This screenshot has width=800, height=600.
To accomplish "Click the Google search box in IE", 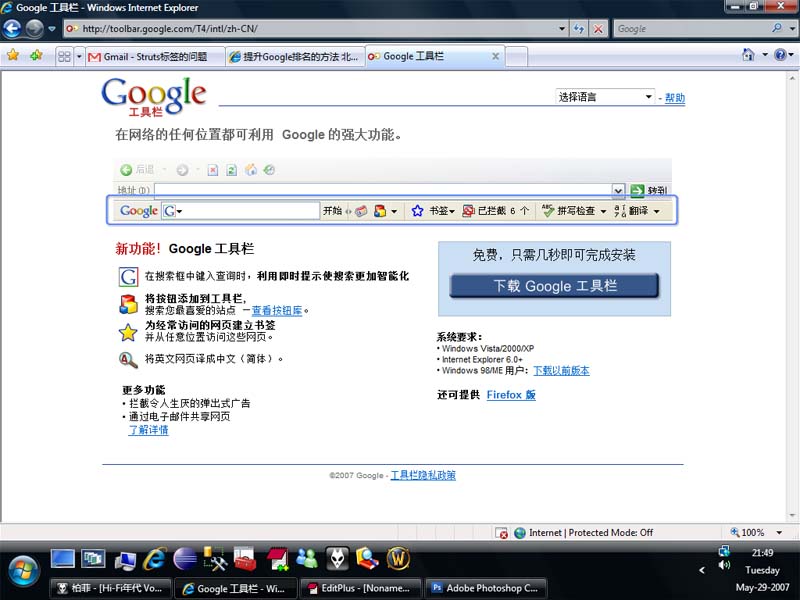I will [x=691, y=29].
